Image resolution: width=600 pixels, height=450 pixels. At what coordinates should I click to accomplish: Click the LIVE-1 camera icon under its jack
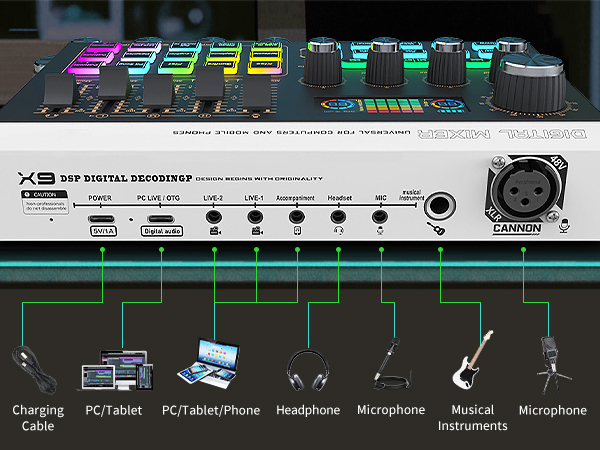click(257, 231)
